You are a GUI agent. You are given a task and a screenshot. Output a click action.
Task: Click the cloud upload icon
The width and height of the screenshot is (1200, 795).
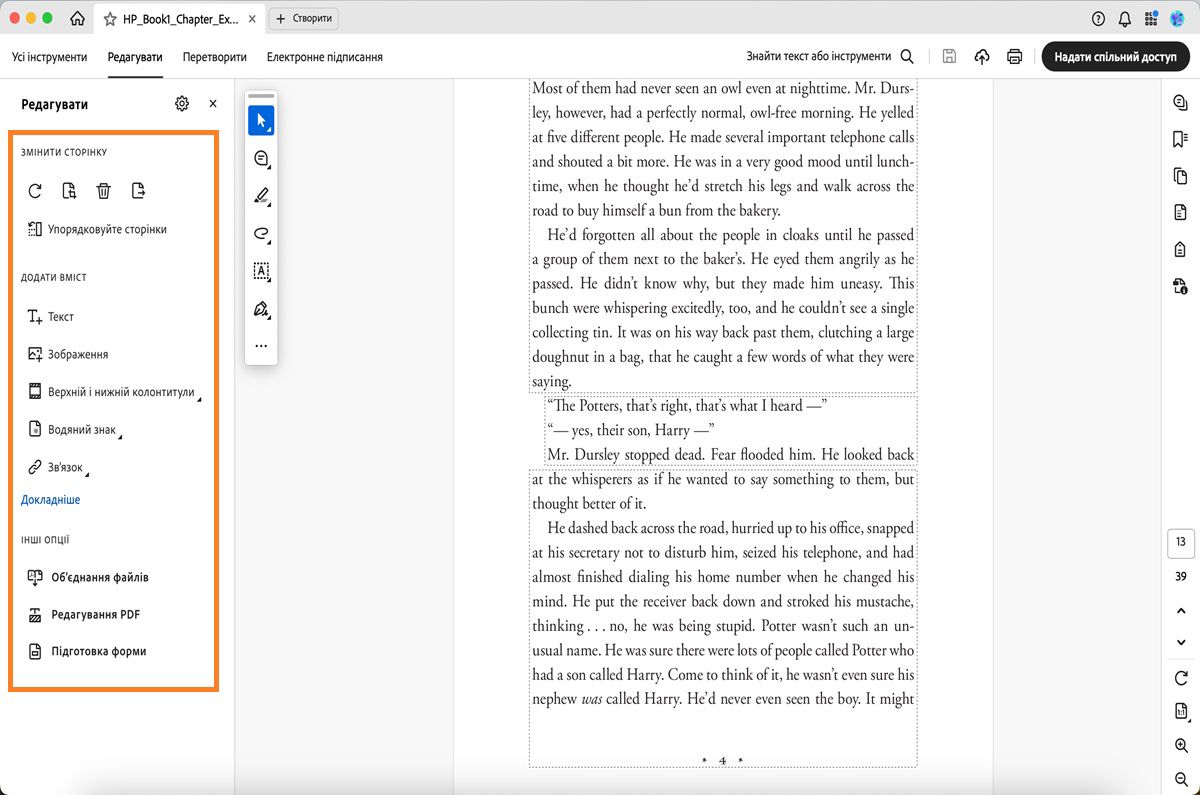[x=982, y=57]
